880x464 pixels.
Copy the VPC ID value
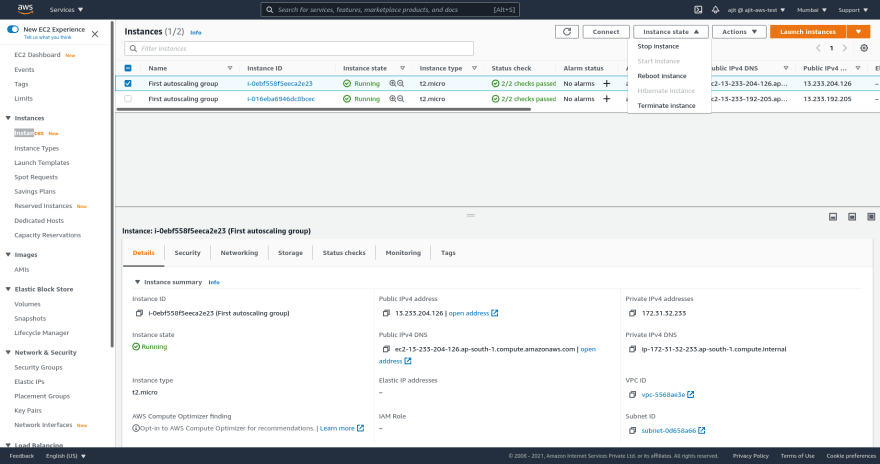pos(632,394)
